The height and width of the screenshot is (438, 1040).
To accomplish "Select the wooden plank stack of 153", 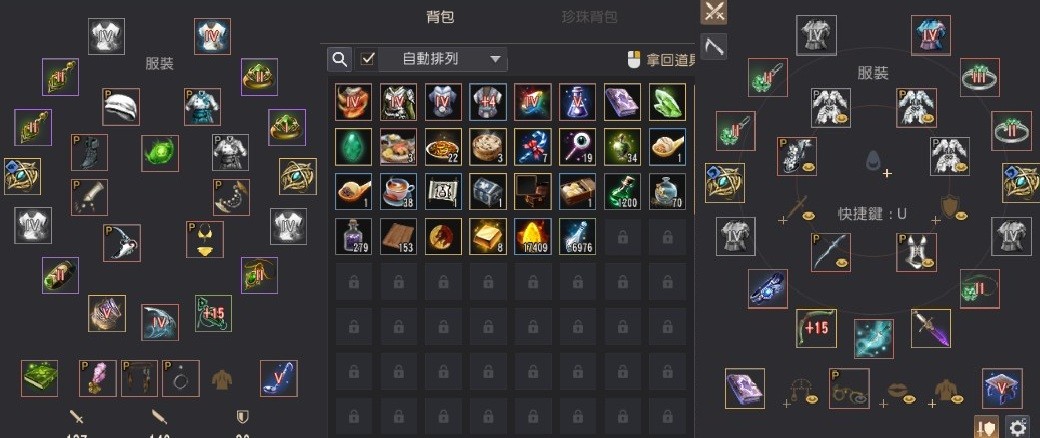I will 399,236.
